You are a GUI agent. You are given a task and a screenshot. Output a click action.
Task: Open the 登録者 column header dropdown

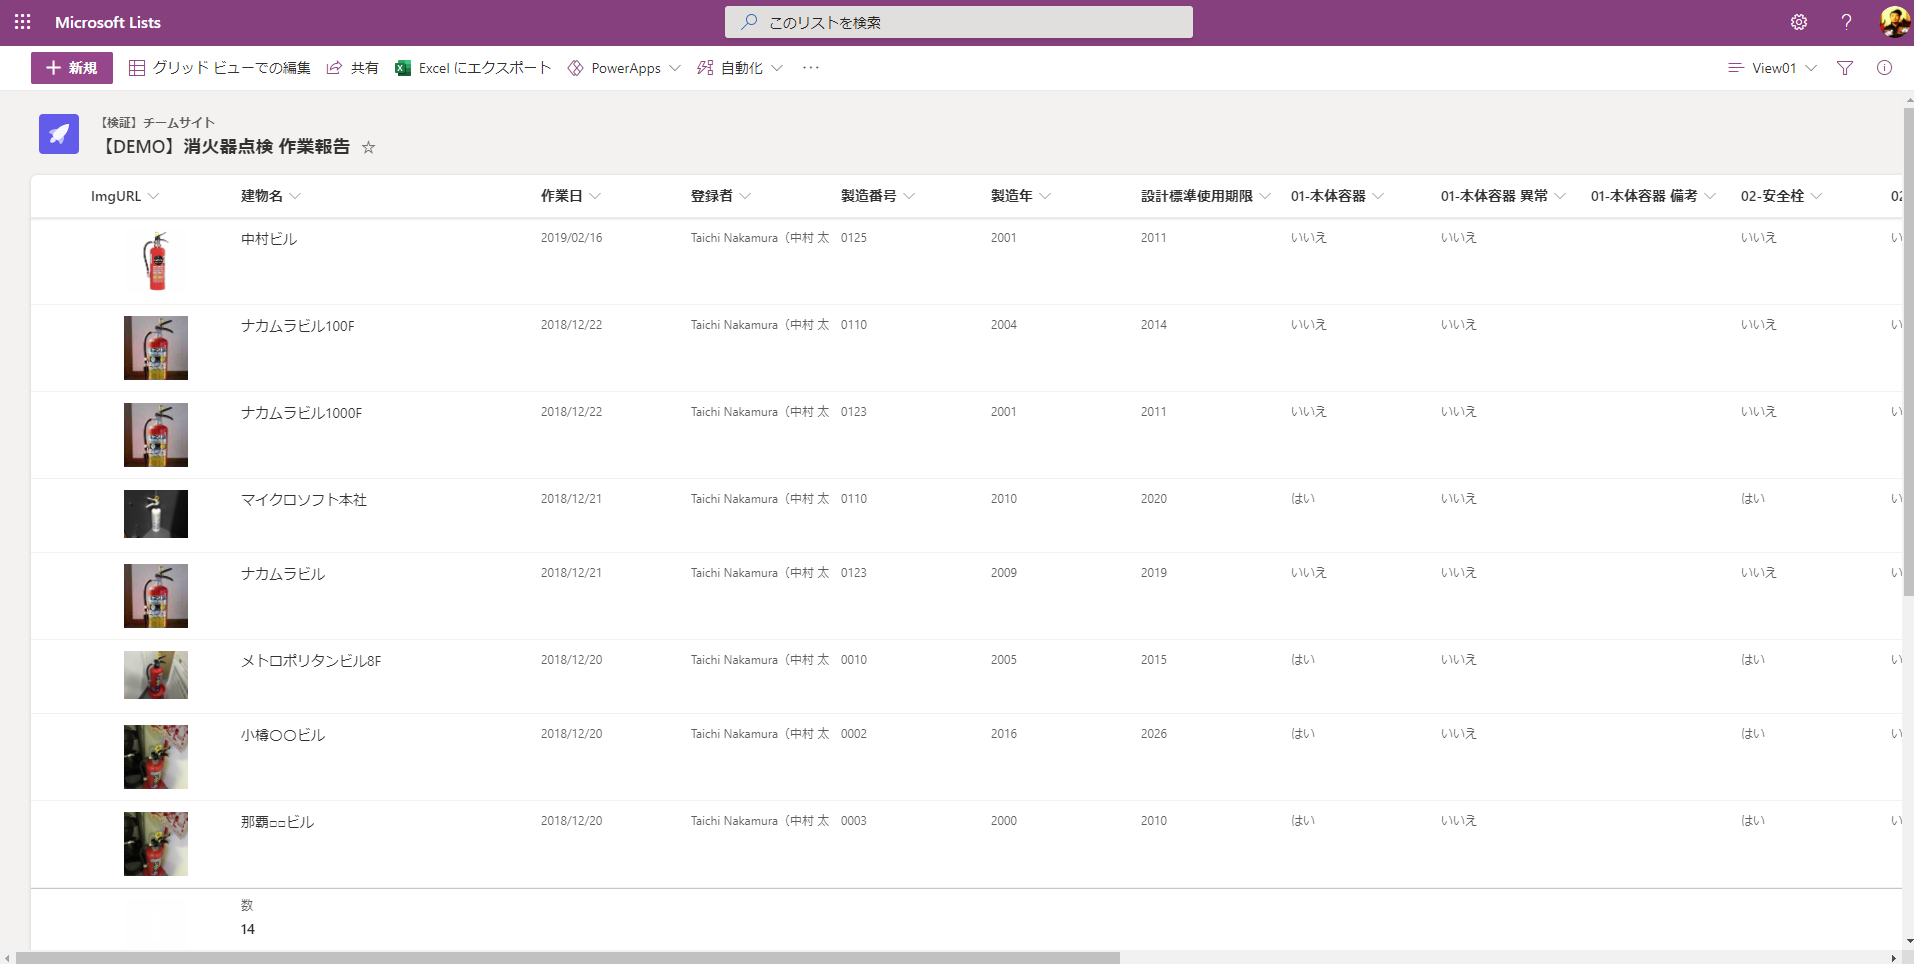tap(750, 196)
